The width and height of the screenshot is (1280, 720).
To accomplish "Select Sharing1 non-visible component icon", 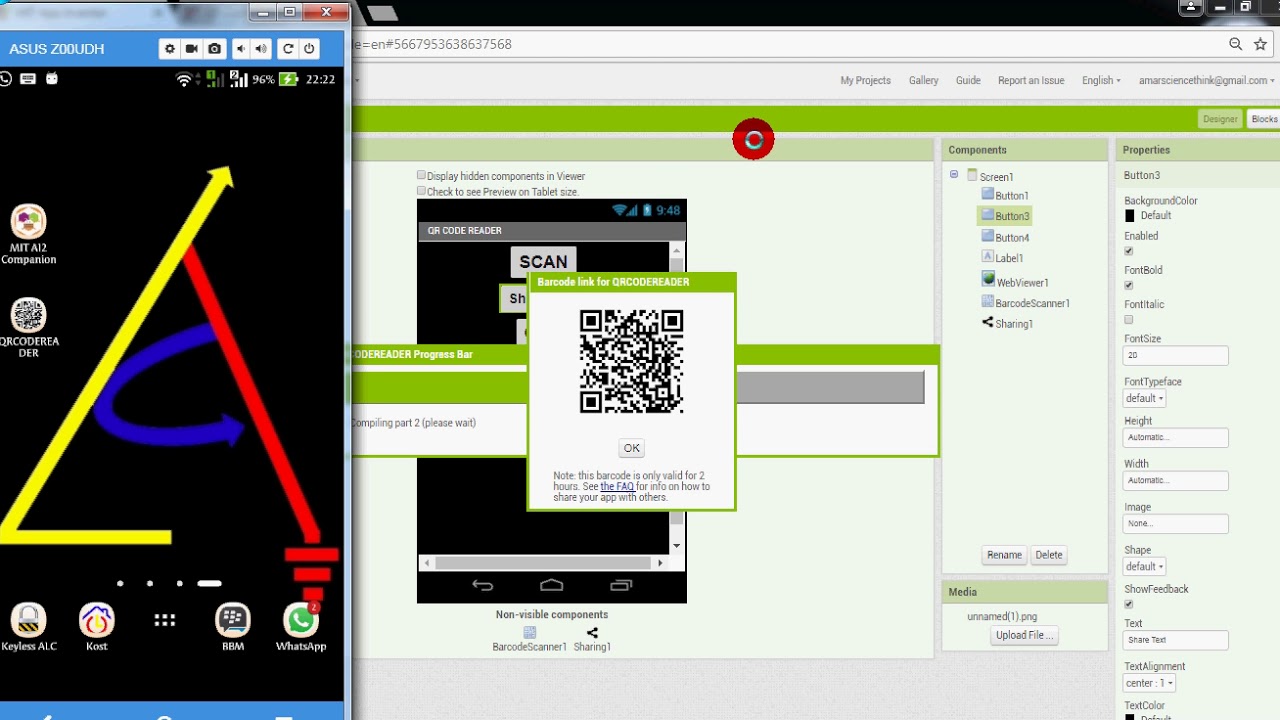I will (592, 633).
